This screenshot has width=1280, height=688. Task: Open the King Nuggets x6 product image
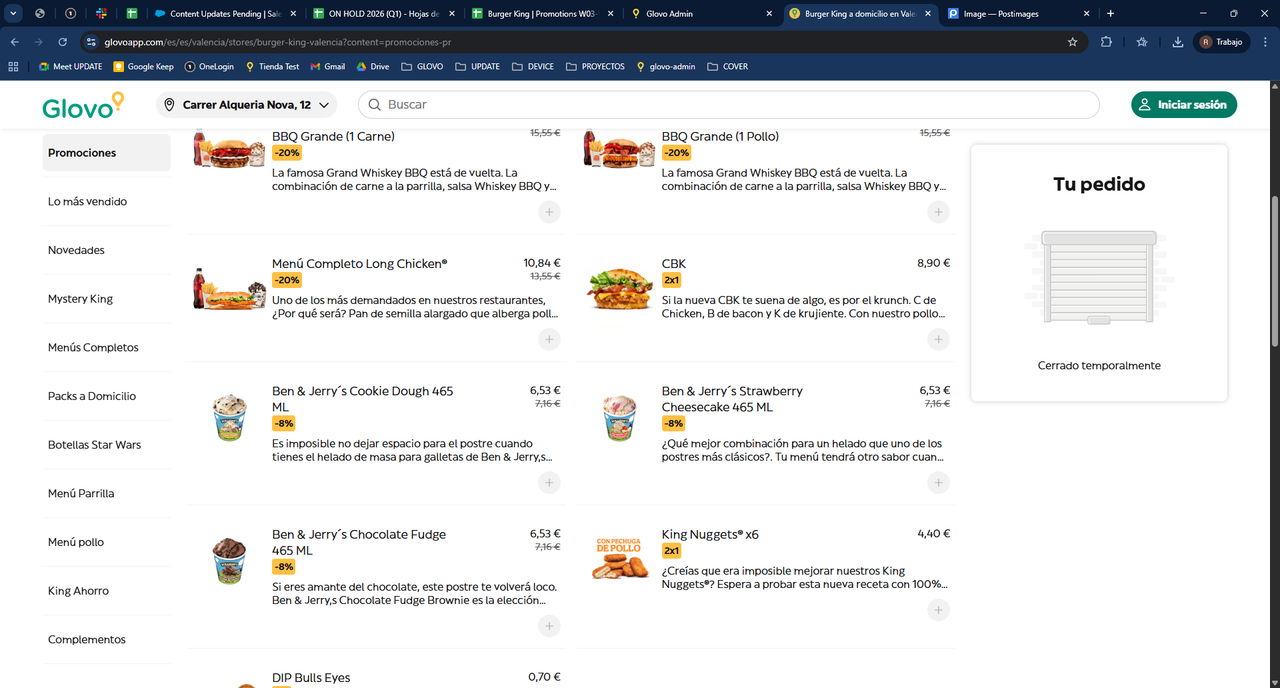pos(619,560)
